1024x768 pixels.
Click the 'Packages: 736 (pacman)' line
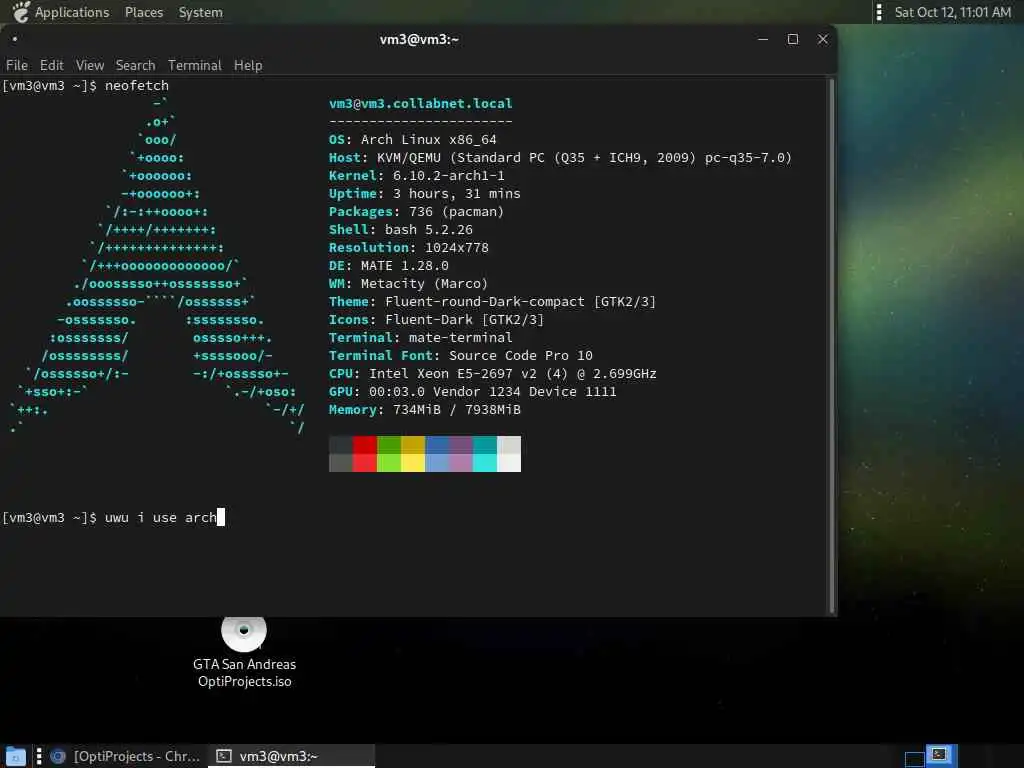point(417,212)
